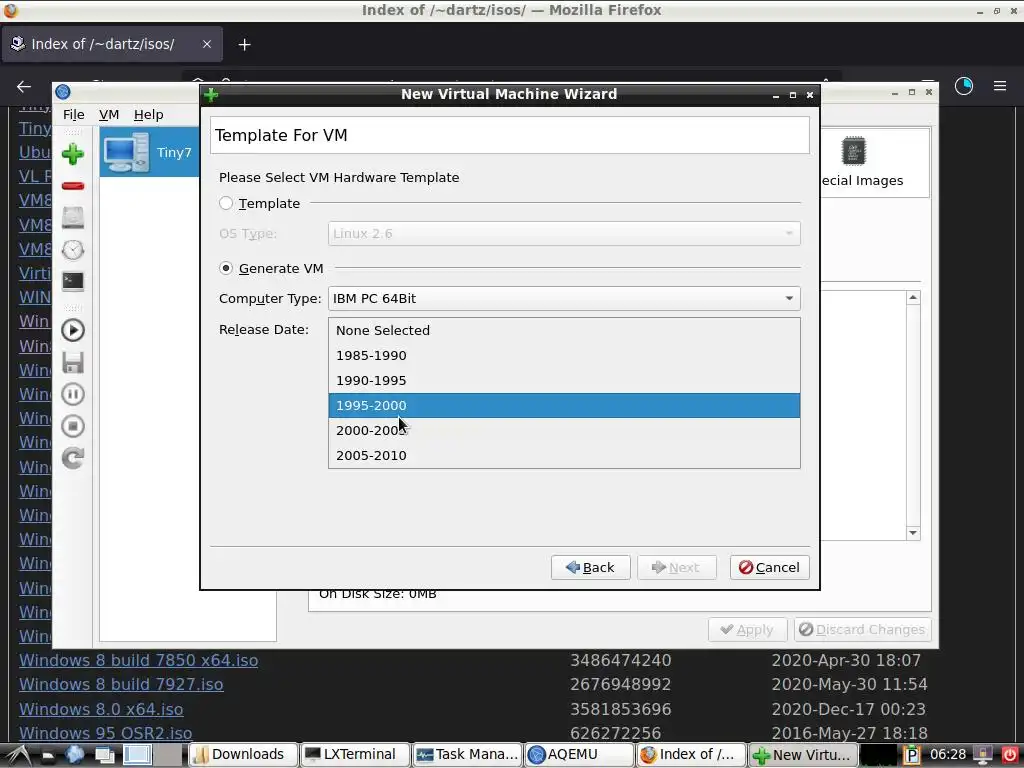This screenshot has height=768, width=1024.
Task: Open Windows 8.0 x64.iso link
Action: pos(101,709)
